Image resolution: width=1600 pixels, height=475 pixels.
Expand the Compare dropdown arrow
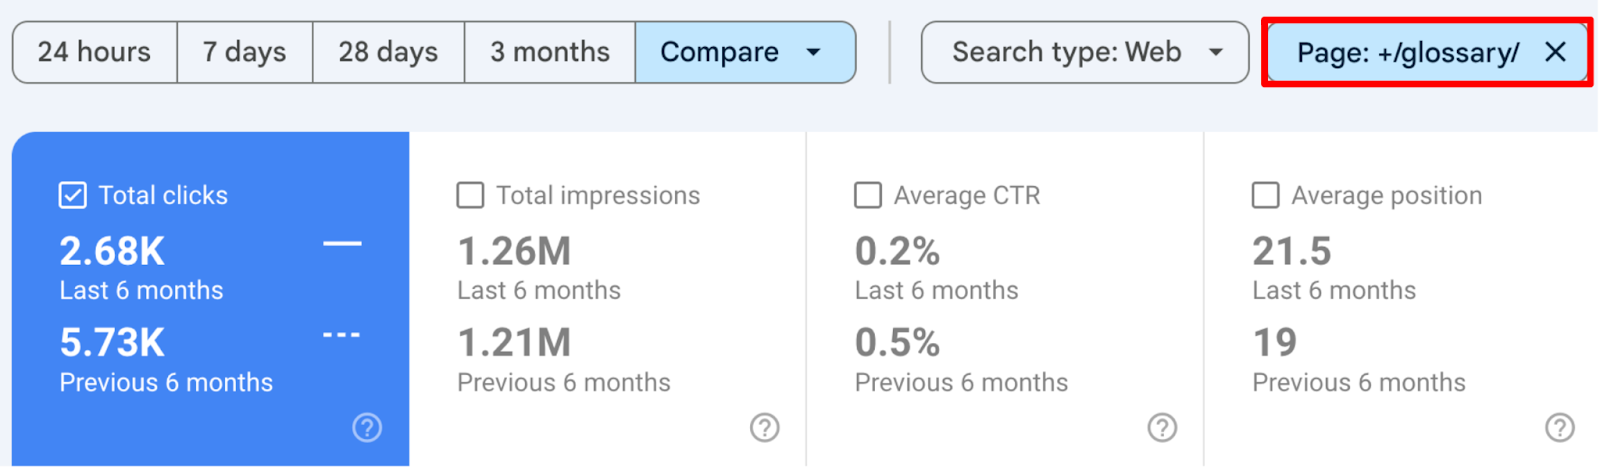[814, 52]
